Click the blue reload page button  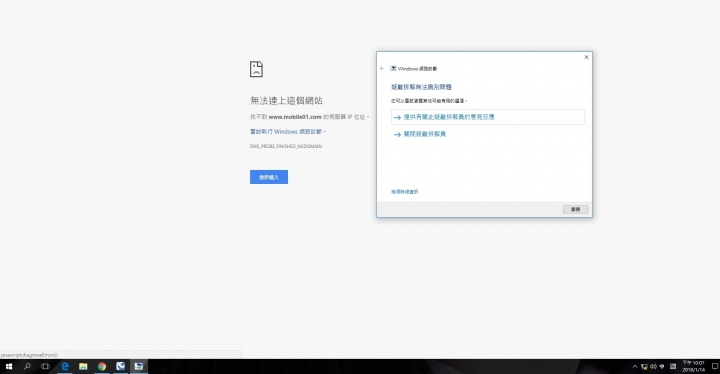click(269, 177)
